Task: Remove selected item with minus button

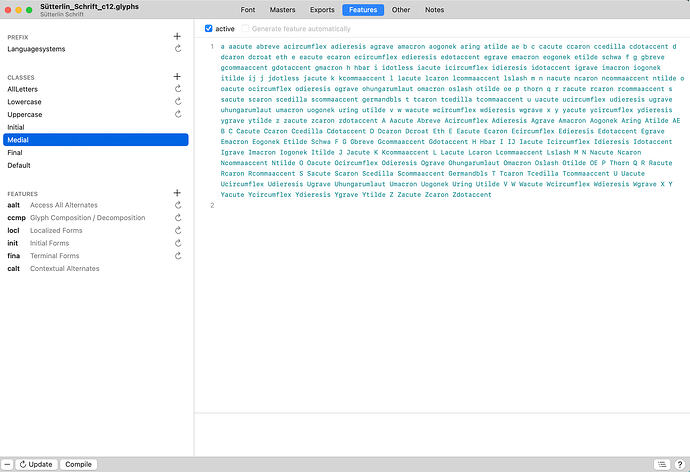Action: (x=7, y=465)
